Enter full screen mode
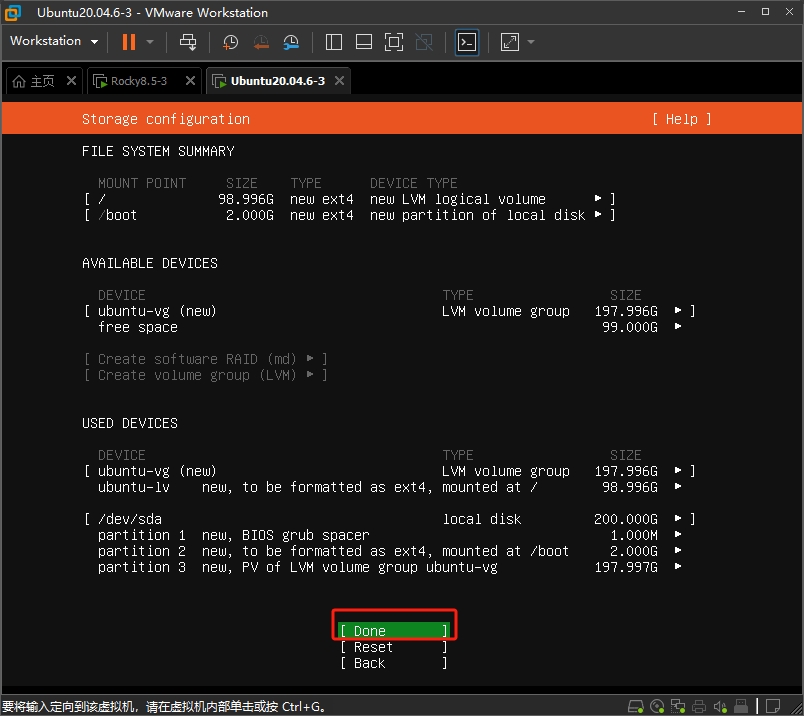The height and width of the screenshot is (716, 804). click(x=394, y=42)
